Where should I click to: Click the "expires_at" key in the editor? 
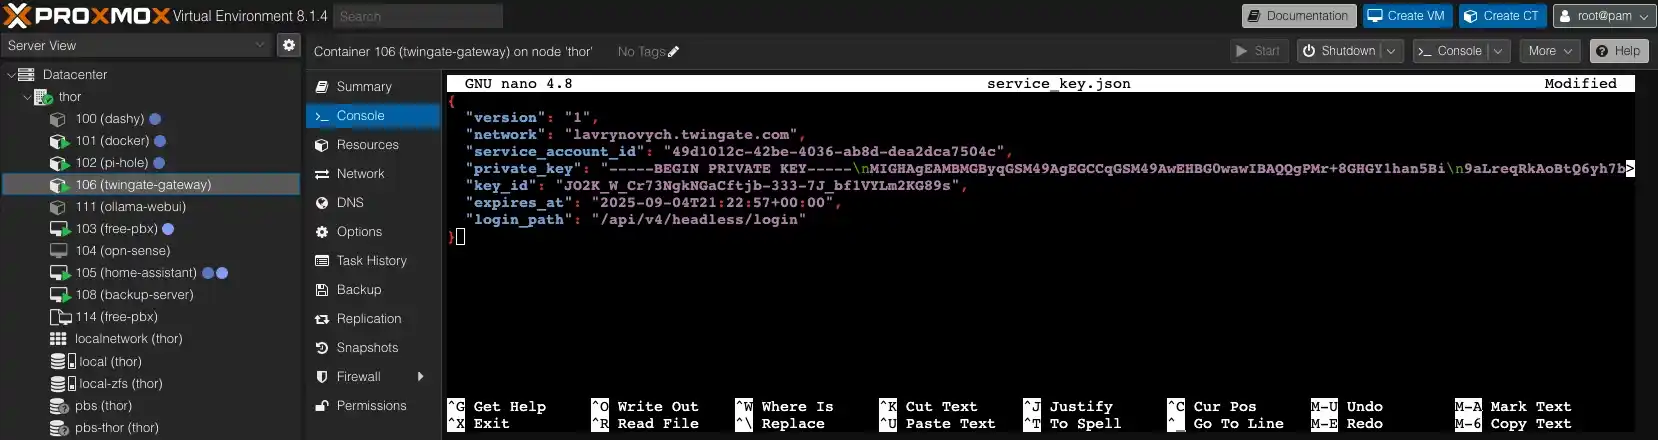pos(518,203)
